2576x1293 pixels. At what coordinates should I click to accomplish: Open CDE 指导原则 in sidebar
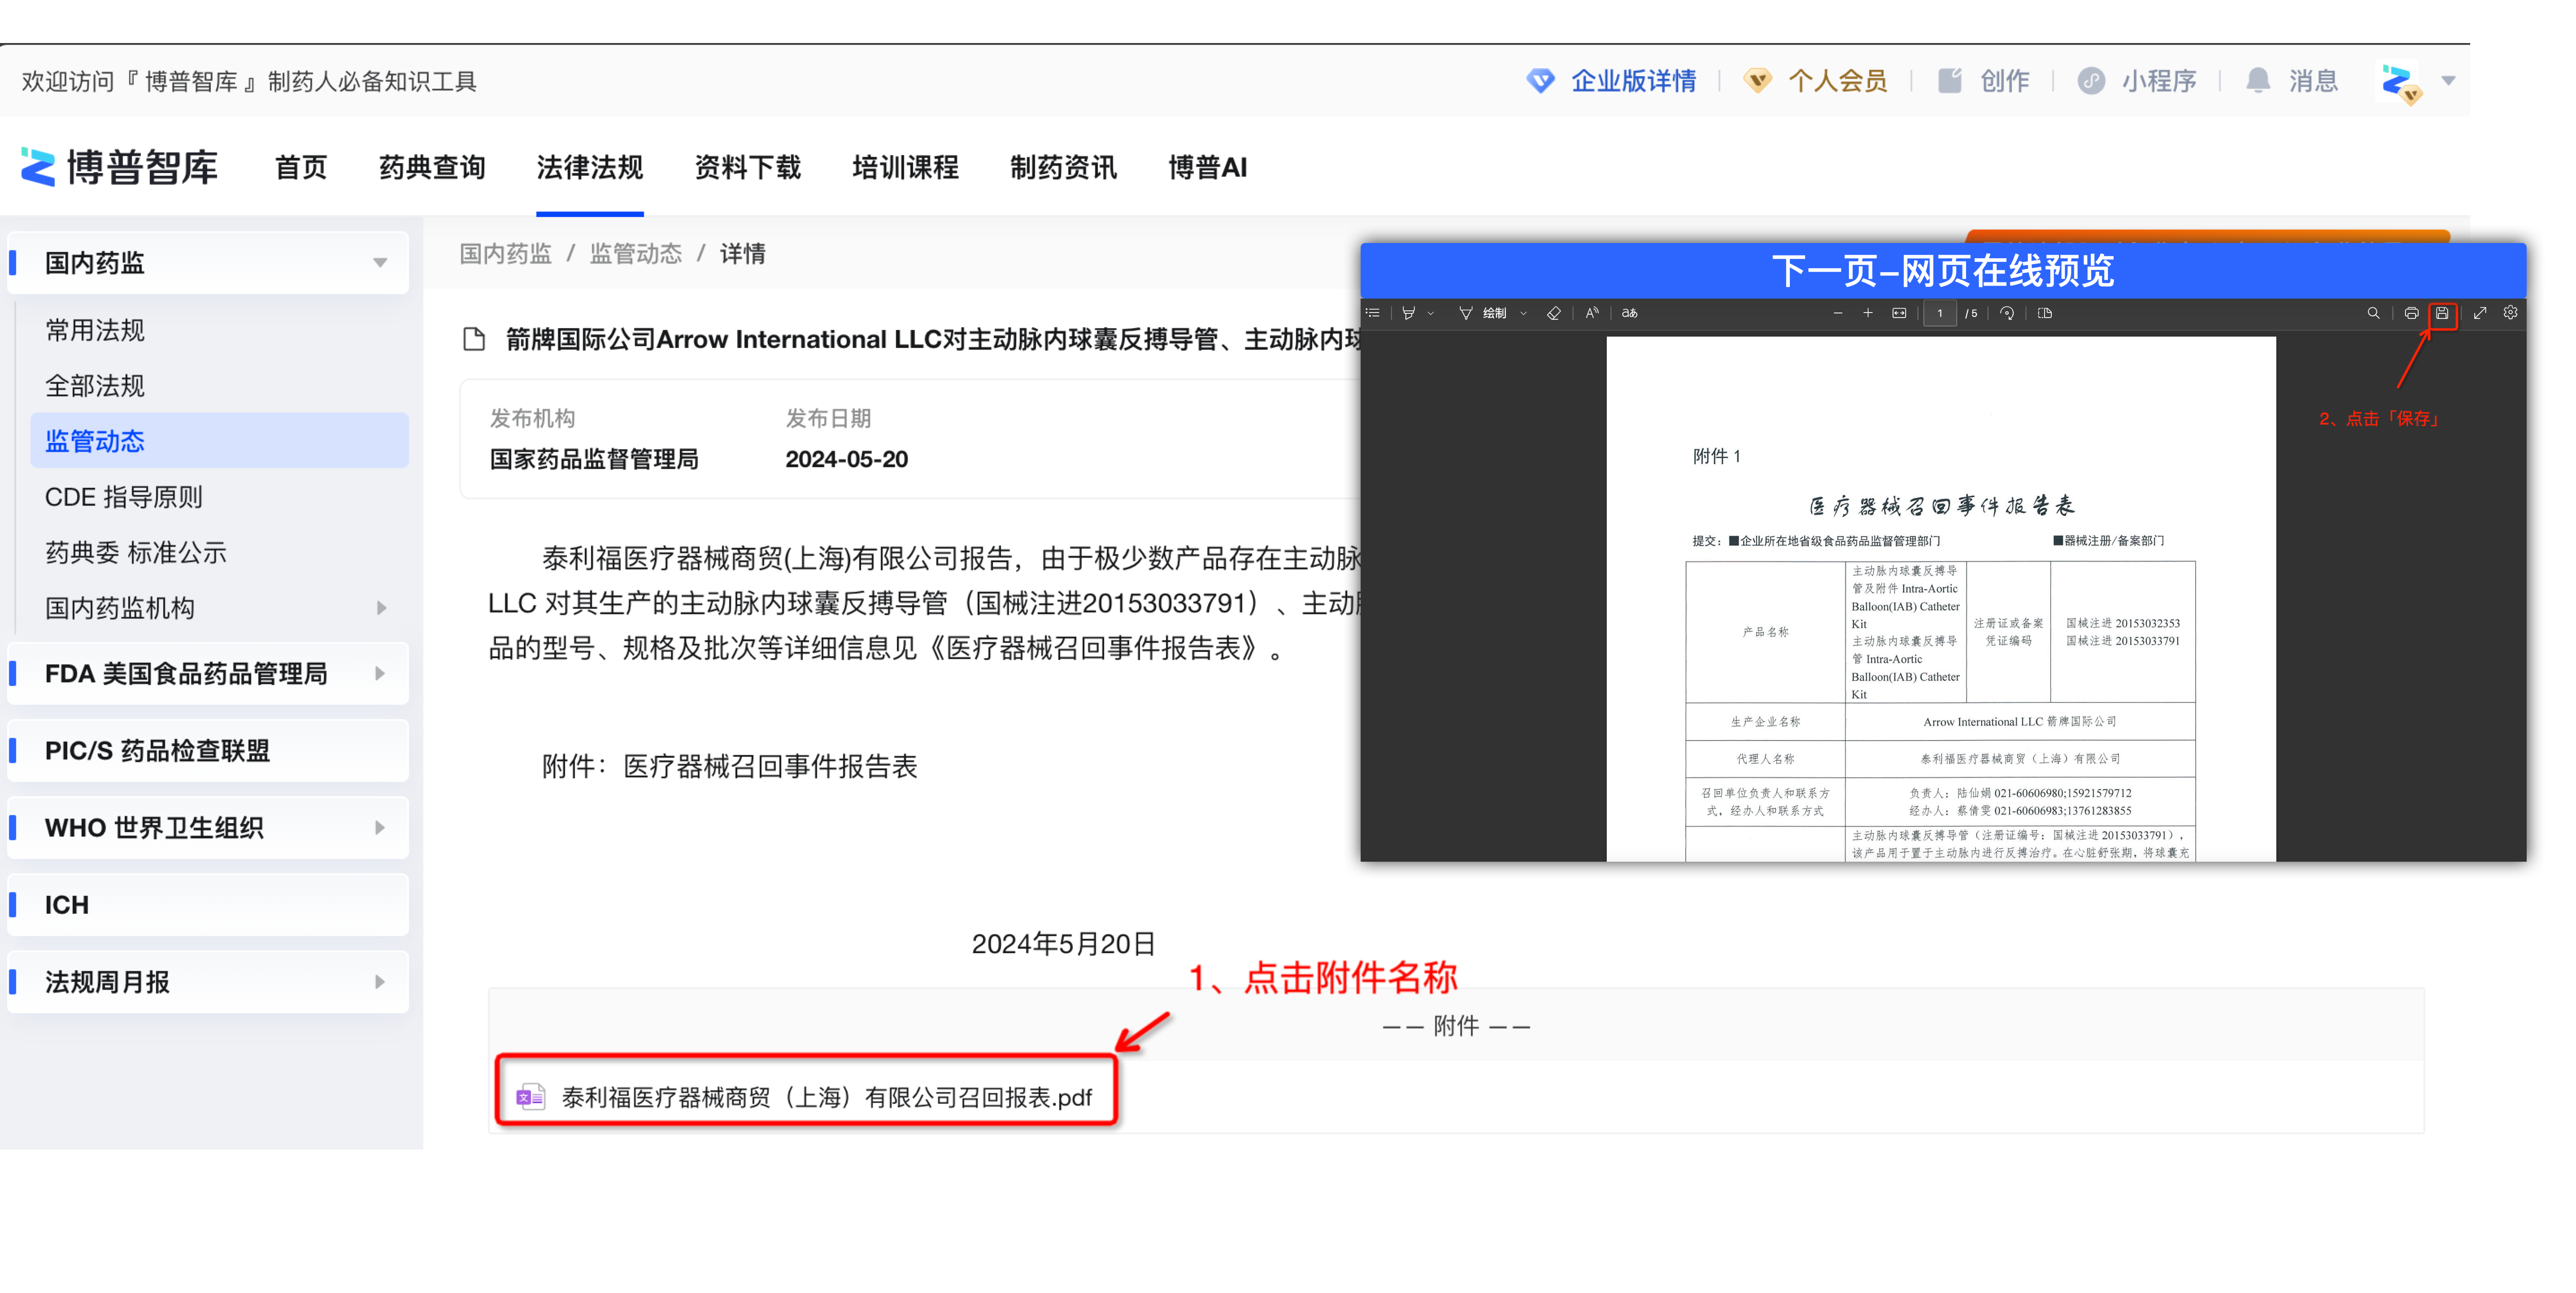point(124,497)
